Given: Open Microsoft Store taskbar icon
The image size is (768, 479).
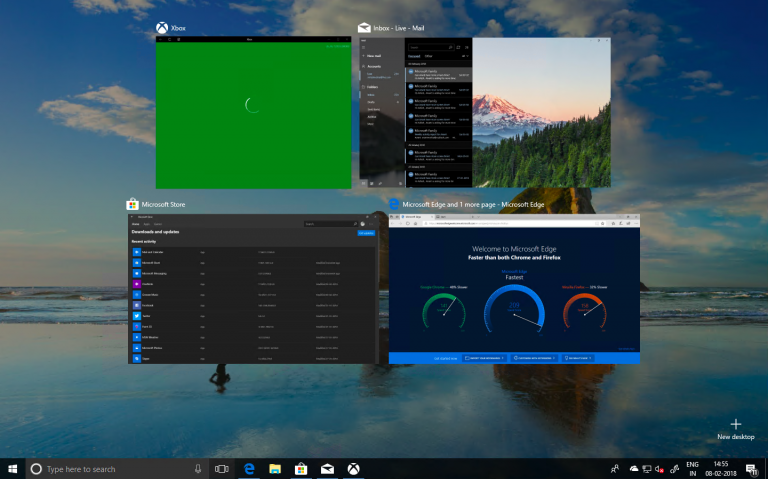Looking at the screenshot, I should pyautogui.click(x=301, y=468).
